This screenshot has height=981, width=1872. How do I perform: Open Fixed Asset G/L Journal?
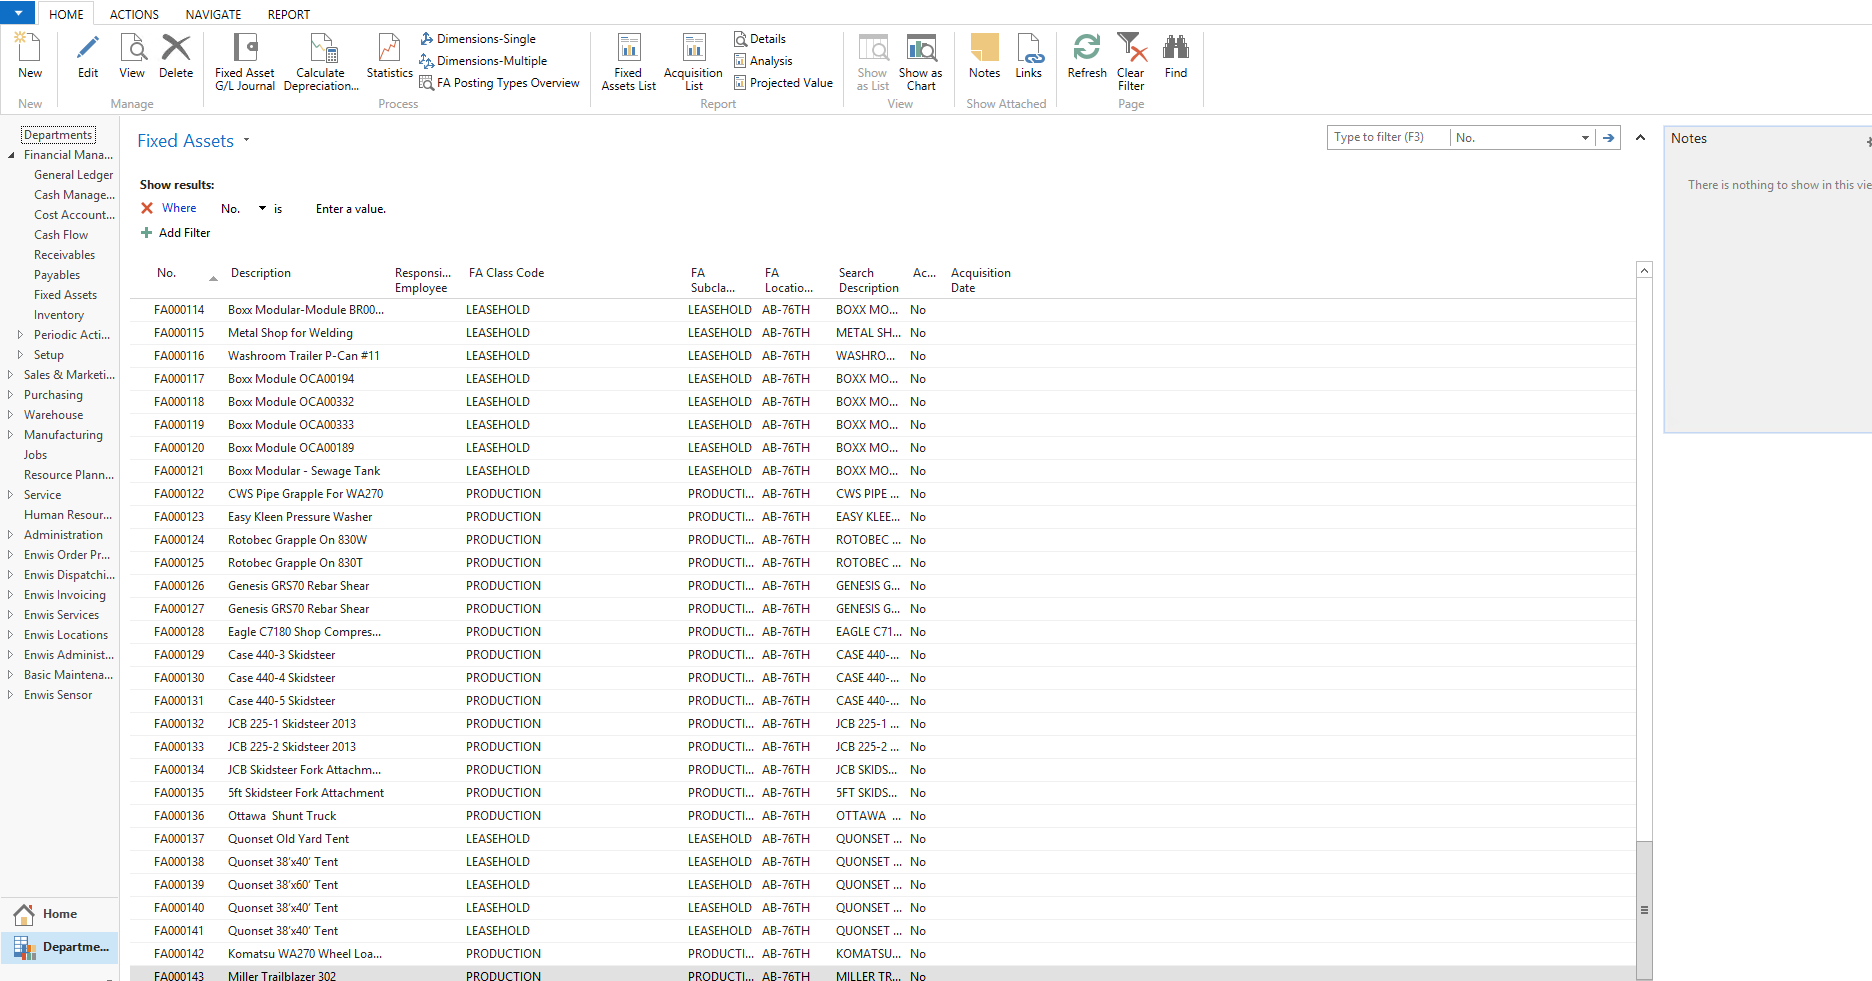(245, 62)
